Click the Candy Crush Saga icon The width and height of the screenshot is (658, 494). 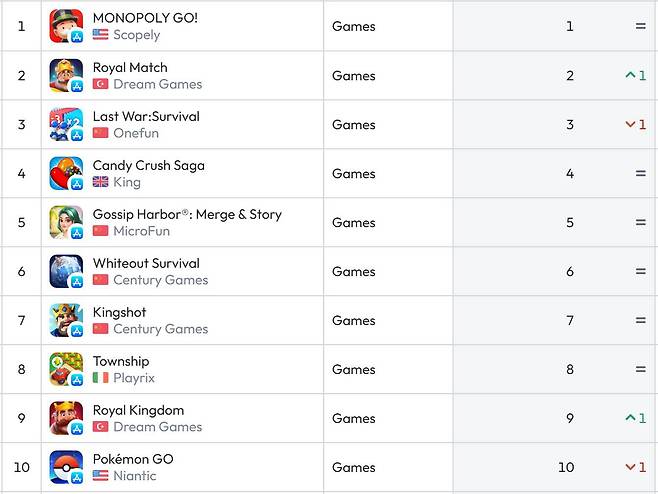[x=66, y=173]
